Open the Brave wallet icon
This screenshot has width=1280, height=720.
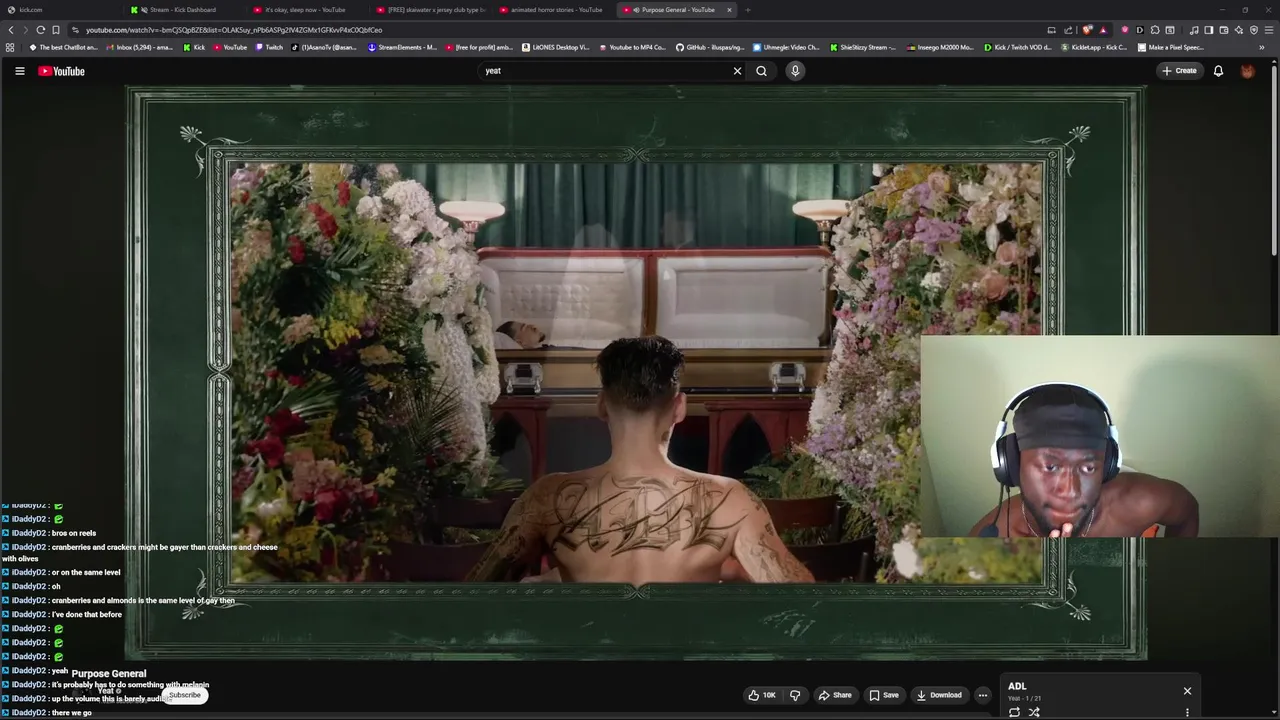point(1224,30)
